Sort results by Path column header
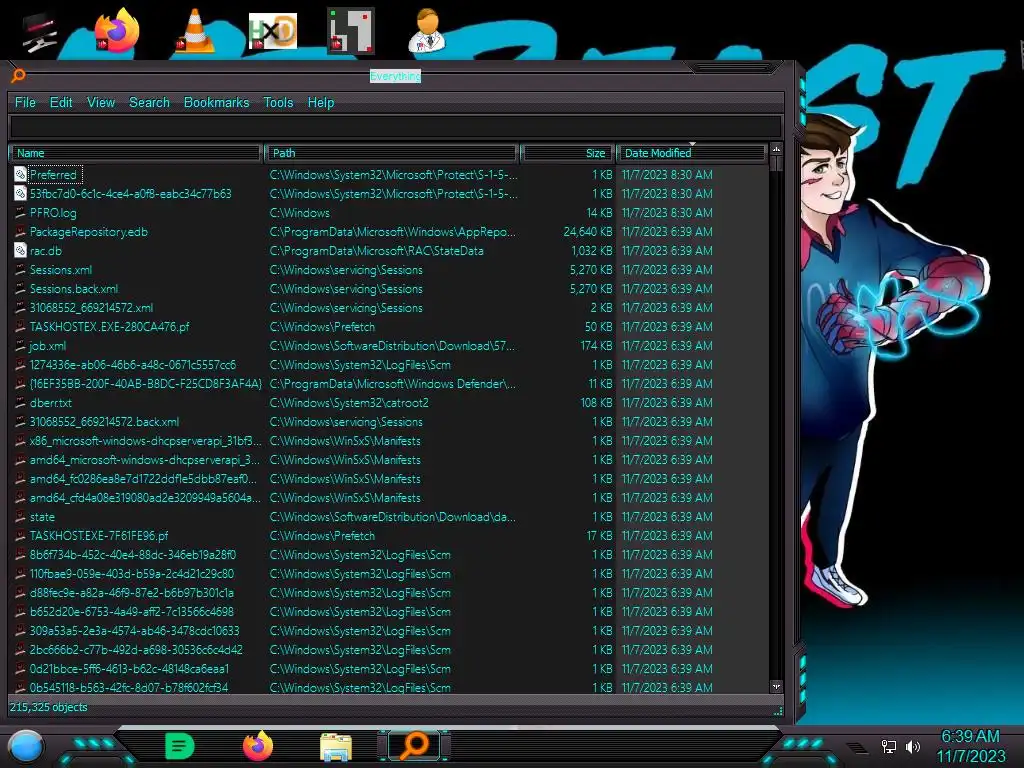The image size is (1024, 768). [x=392, y=153]
